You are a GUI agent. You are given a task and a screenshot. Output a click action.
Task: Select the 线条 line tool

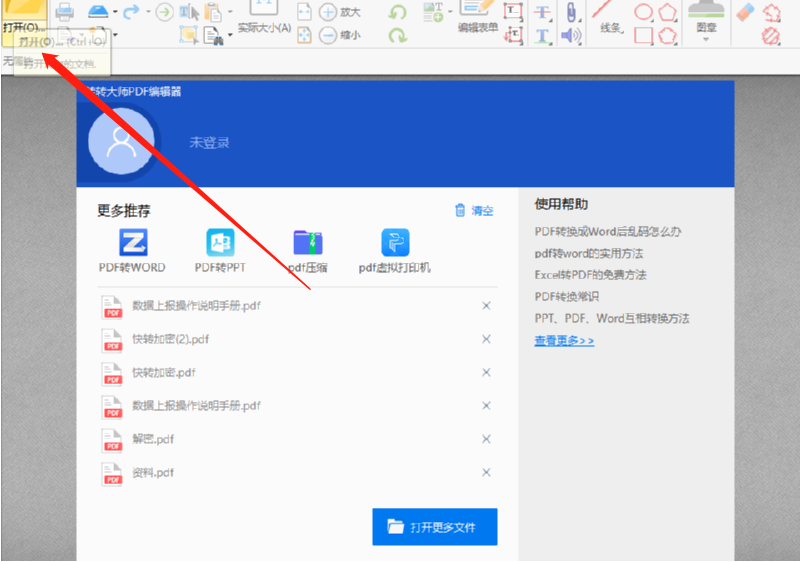pos(610,17)
